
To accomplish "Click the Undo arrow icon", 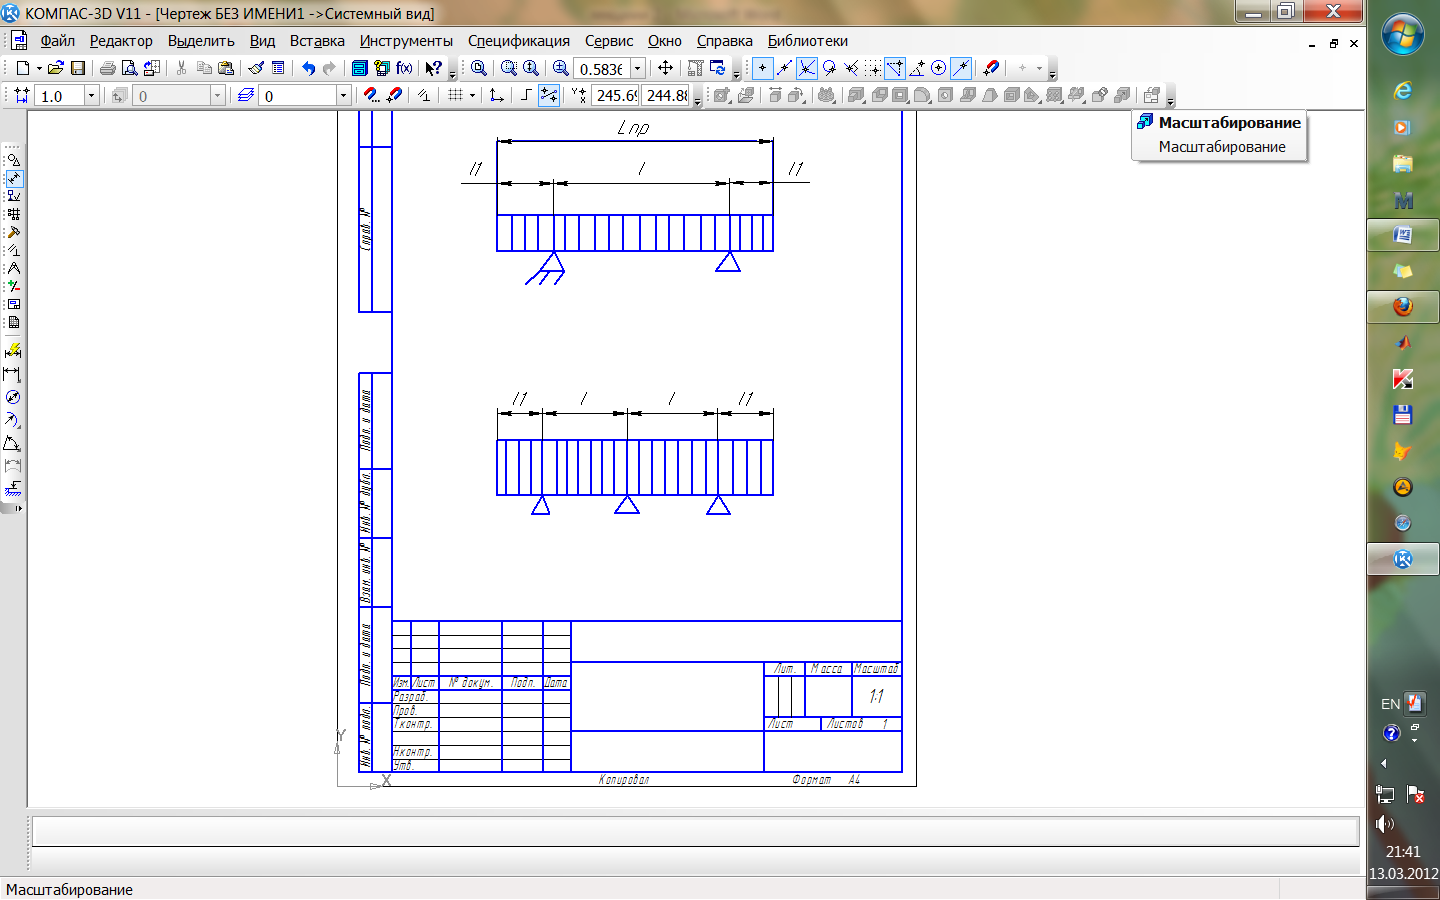I will click(x=308, y=68).
